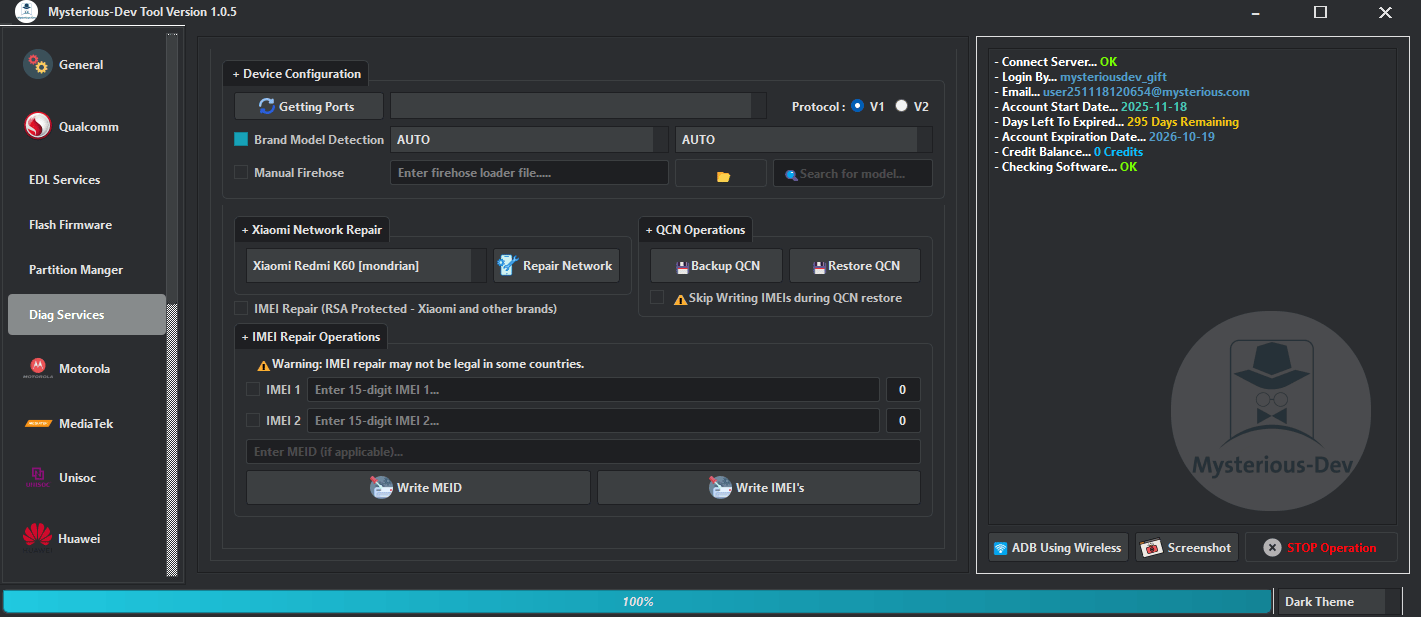The width and height of the screenshot is (1421, 617).
Task: Click the Enter MEID input field
Action: (583, 451)
